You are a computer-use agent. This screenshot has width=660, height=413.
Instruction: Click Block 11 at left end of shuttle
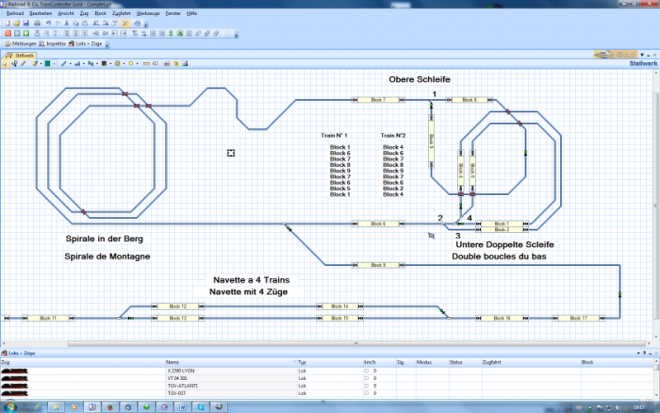point(48,318)
